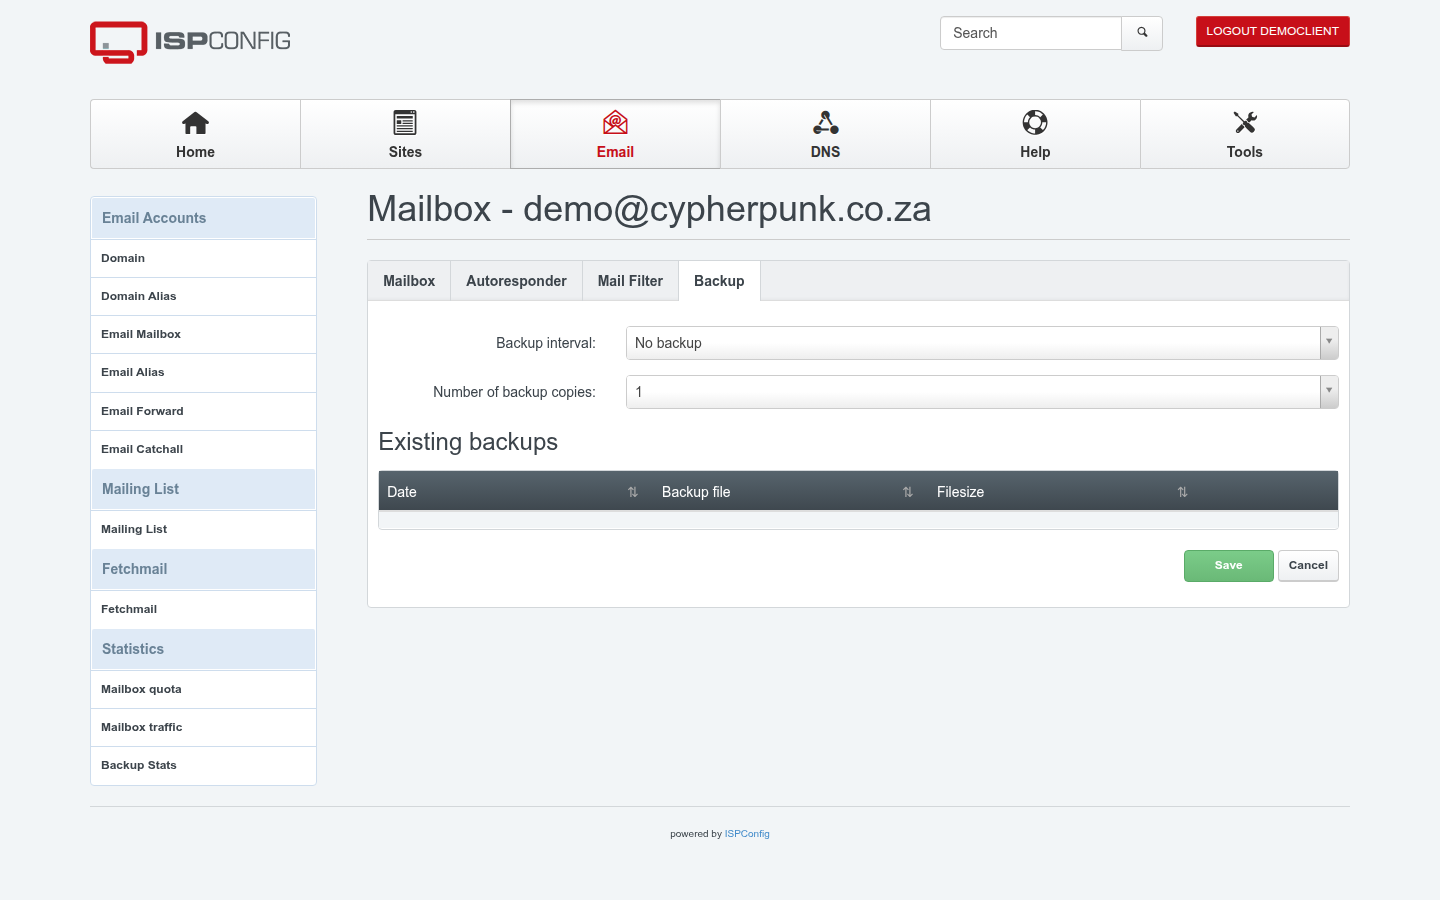Screen dimensions: 1440x900
Task: Open the Mailing List sidebar item
Action: 203,529
